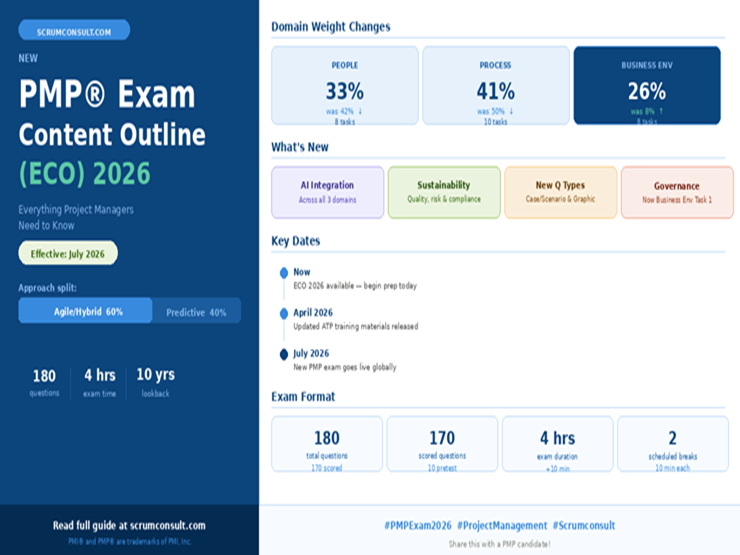Screen dimensions: 740x555
Task: Click the down arrow beside was 42%
Action: click(360, 111)
